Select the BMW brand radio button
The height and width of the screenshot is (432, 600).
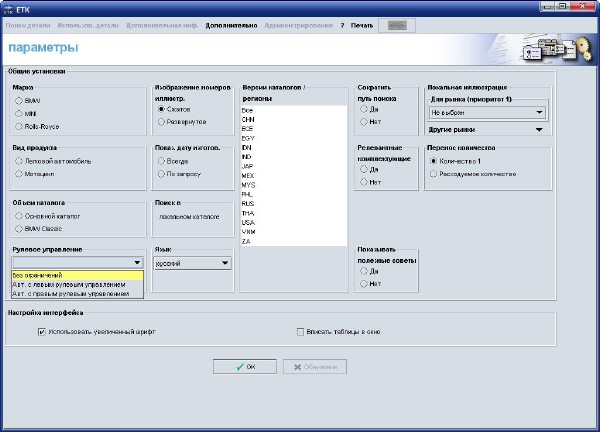pyautogui.click(x=18, y=100)
